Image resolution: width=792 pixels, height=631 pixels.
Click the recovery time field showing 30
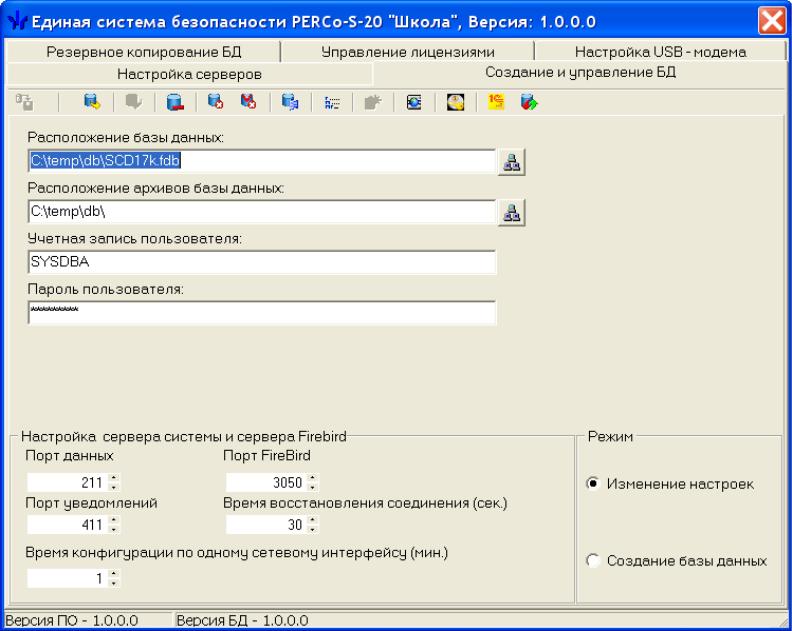[267, 524]
